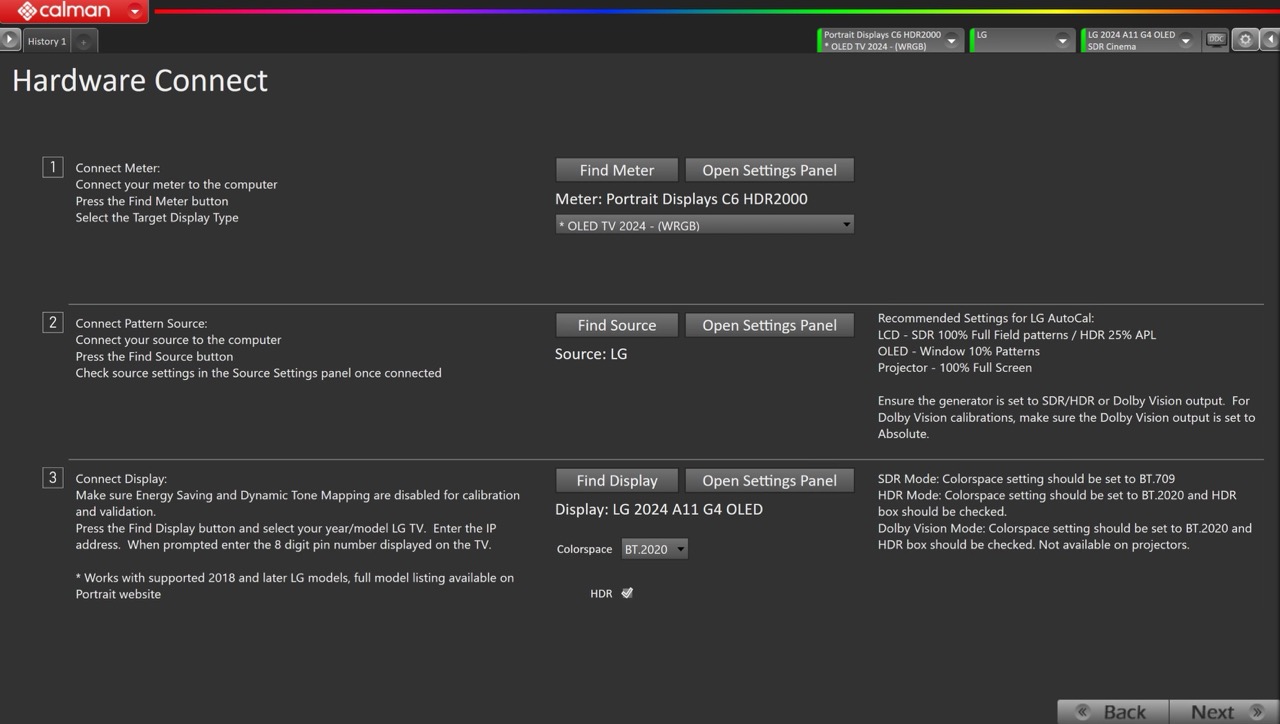Screen dimensions: 1280x724
Task: Proceed with the Next button
Action: [1224, 711]
